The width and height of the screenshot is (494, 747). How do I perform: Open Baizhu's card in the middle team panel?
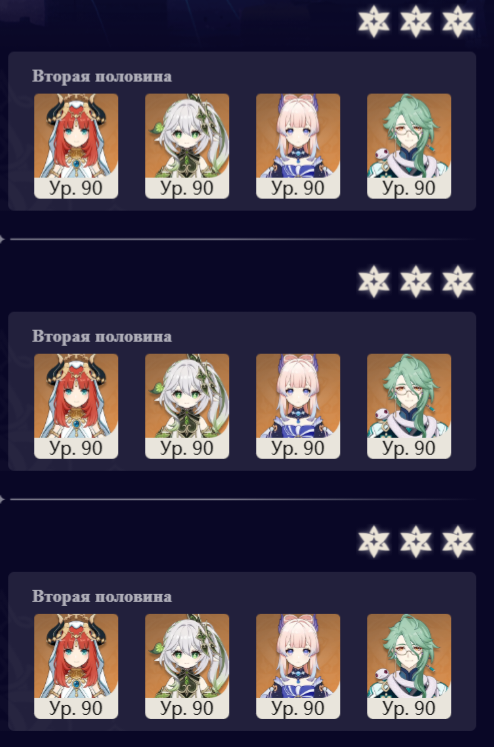tap(409, 406)
